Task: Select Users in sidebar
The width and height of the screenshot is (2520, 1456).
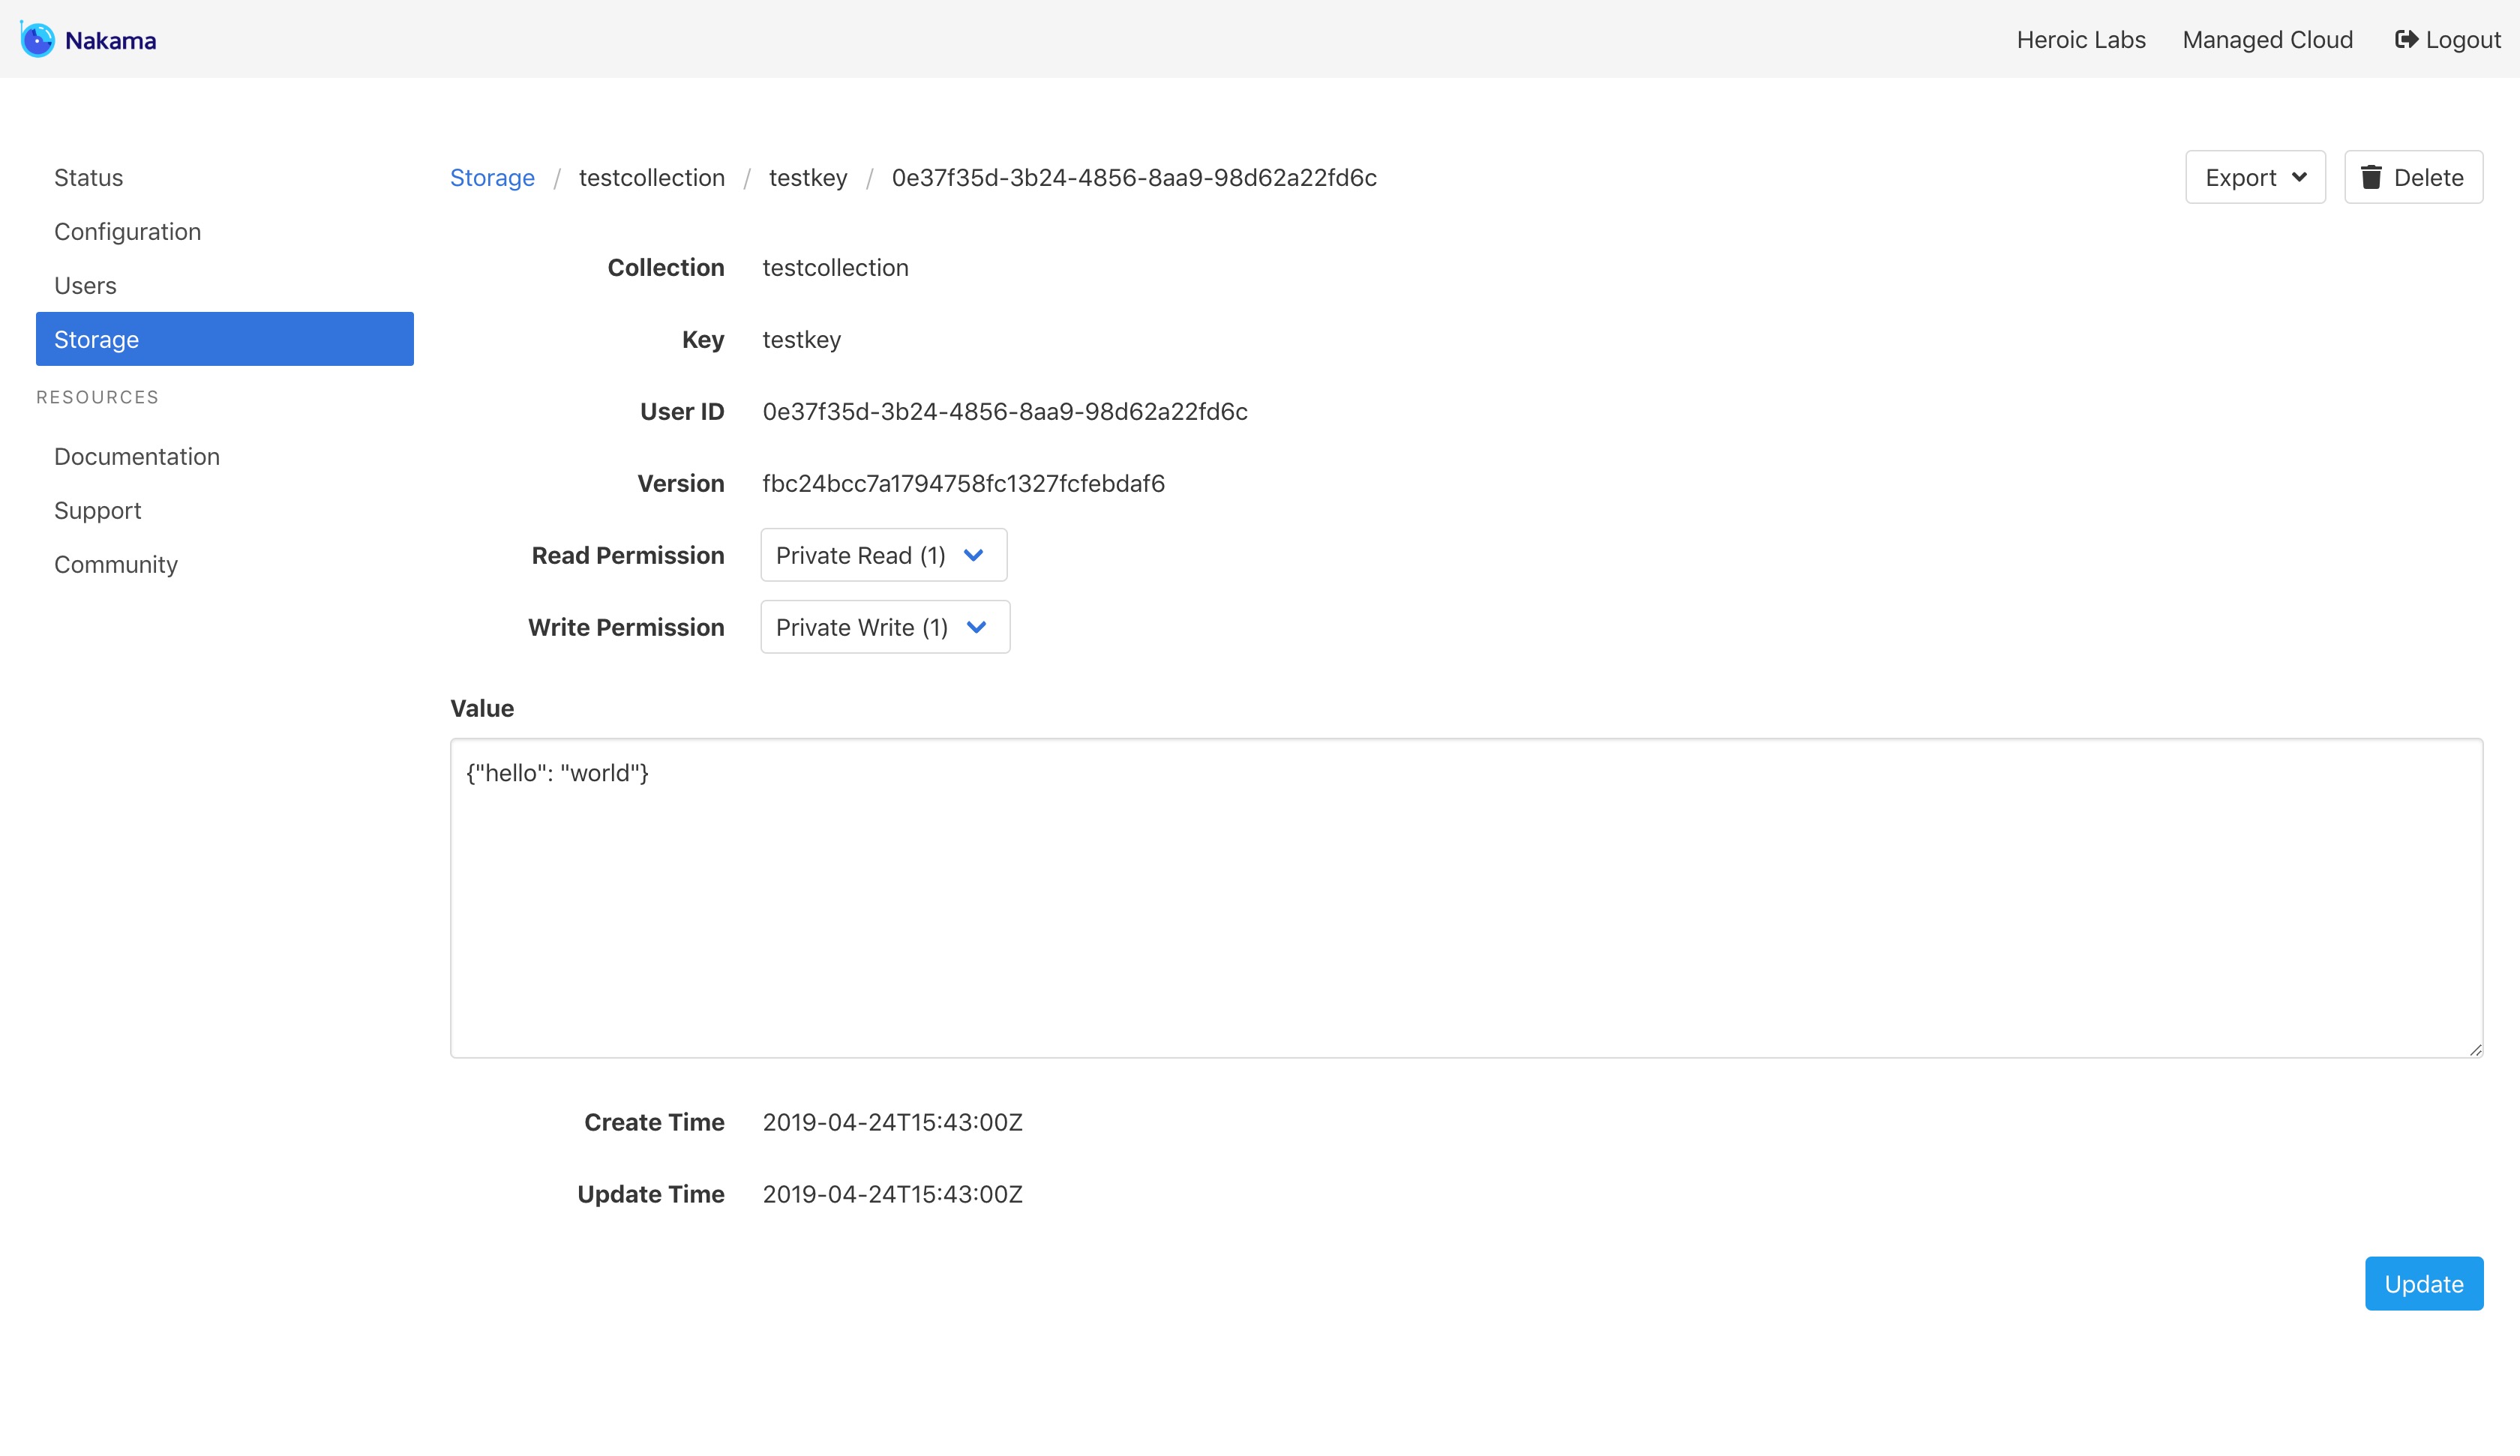Action: (85, 286)
